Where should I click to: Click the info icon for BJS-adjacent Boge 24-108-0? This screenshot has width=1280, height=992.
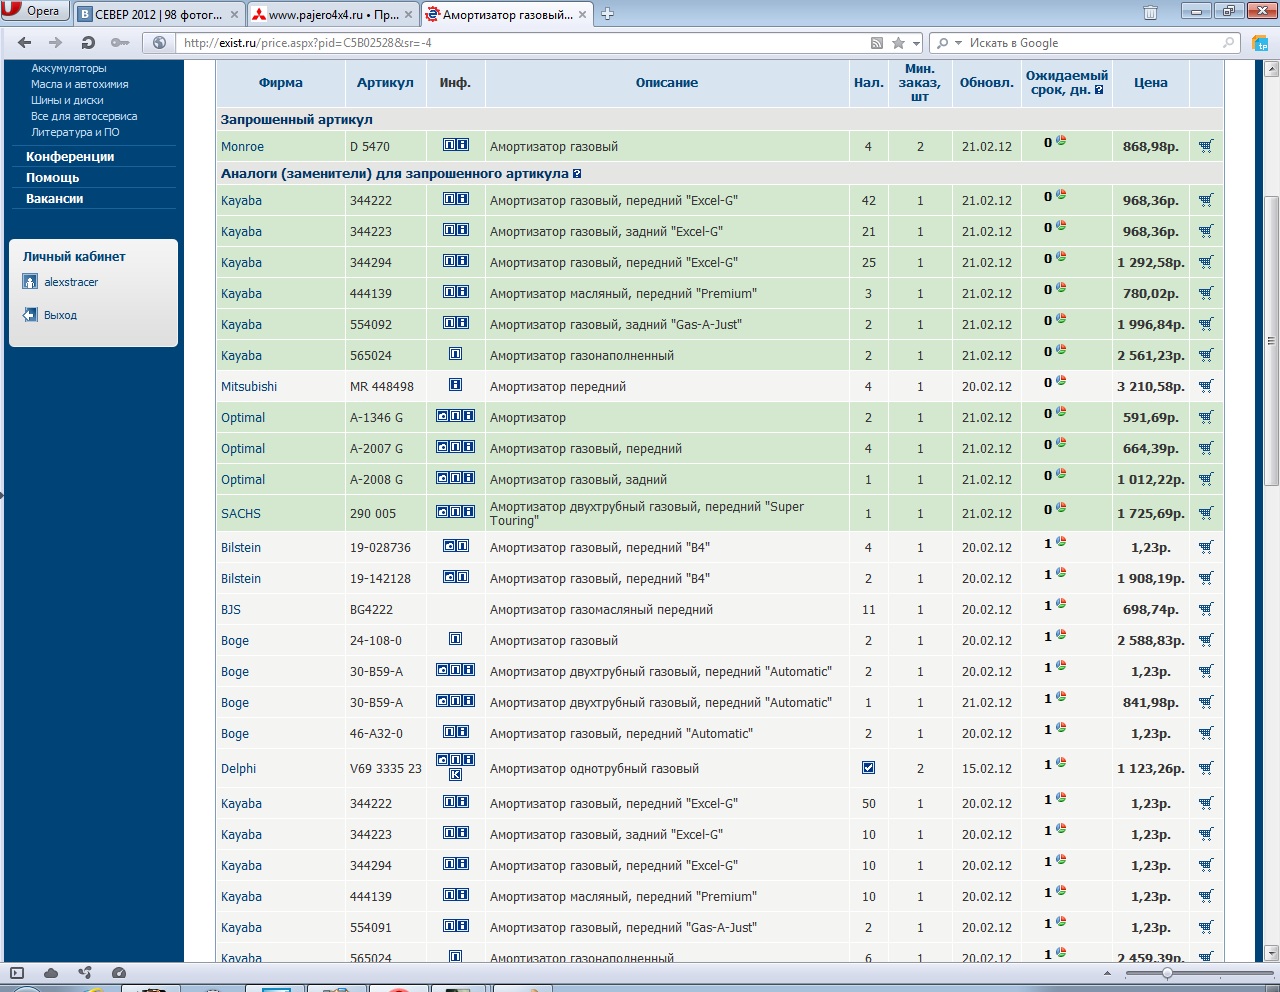[x=455, y=639]
